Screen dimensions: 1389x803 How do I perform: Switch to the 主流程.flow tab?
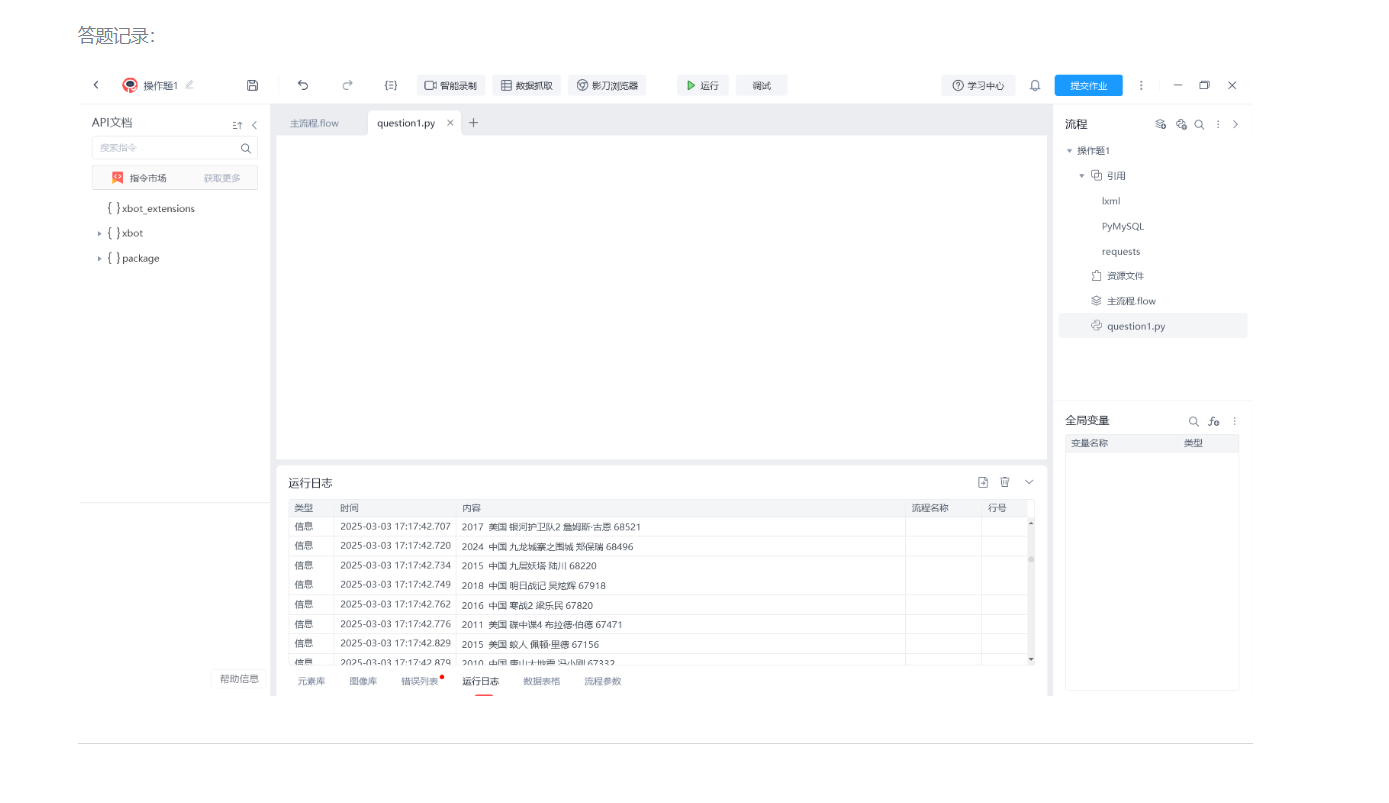(x=314, y=124)
